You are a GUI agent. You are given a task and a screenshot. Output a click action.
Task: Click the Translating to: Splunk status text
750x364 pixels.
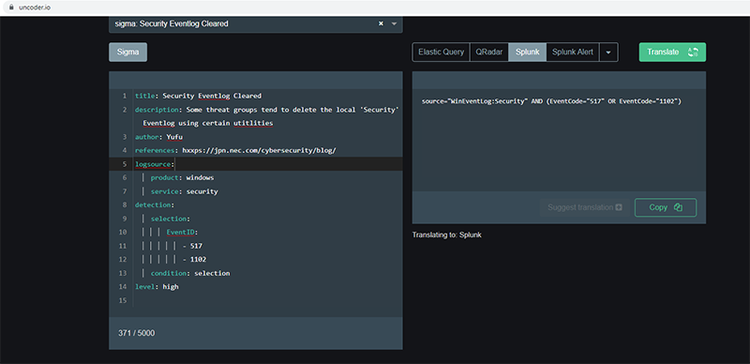tap(447, 235)
